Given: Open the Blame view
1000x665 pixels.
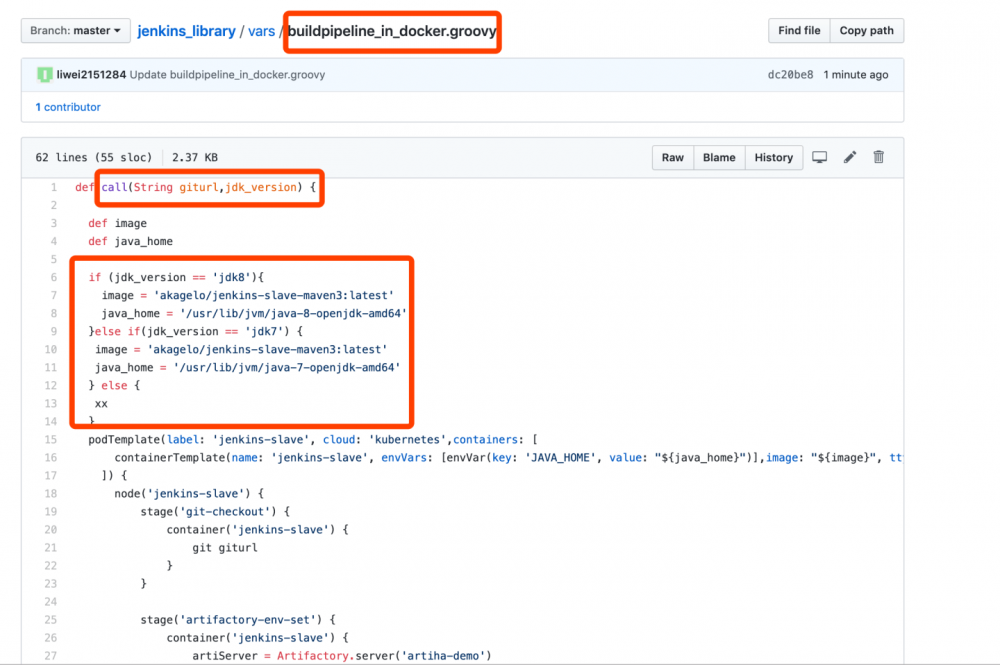Looking at the screenshot, I should [x=719, y=158].
